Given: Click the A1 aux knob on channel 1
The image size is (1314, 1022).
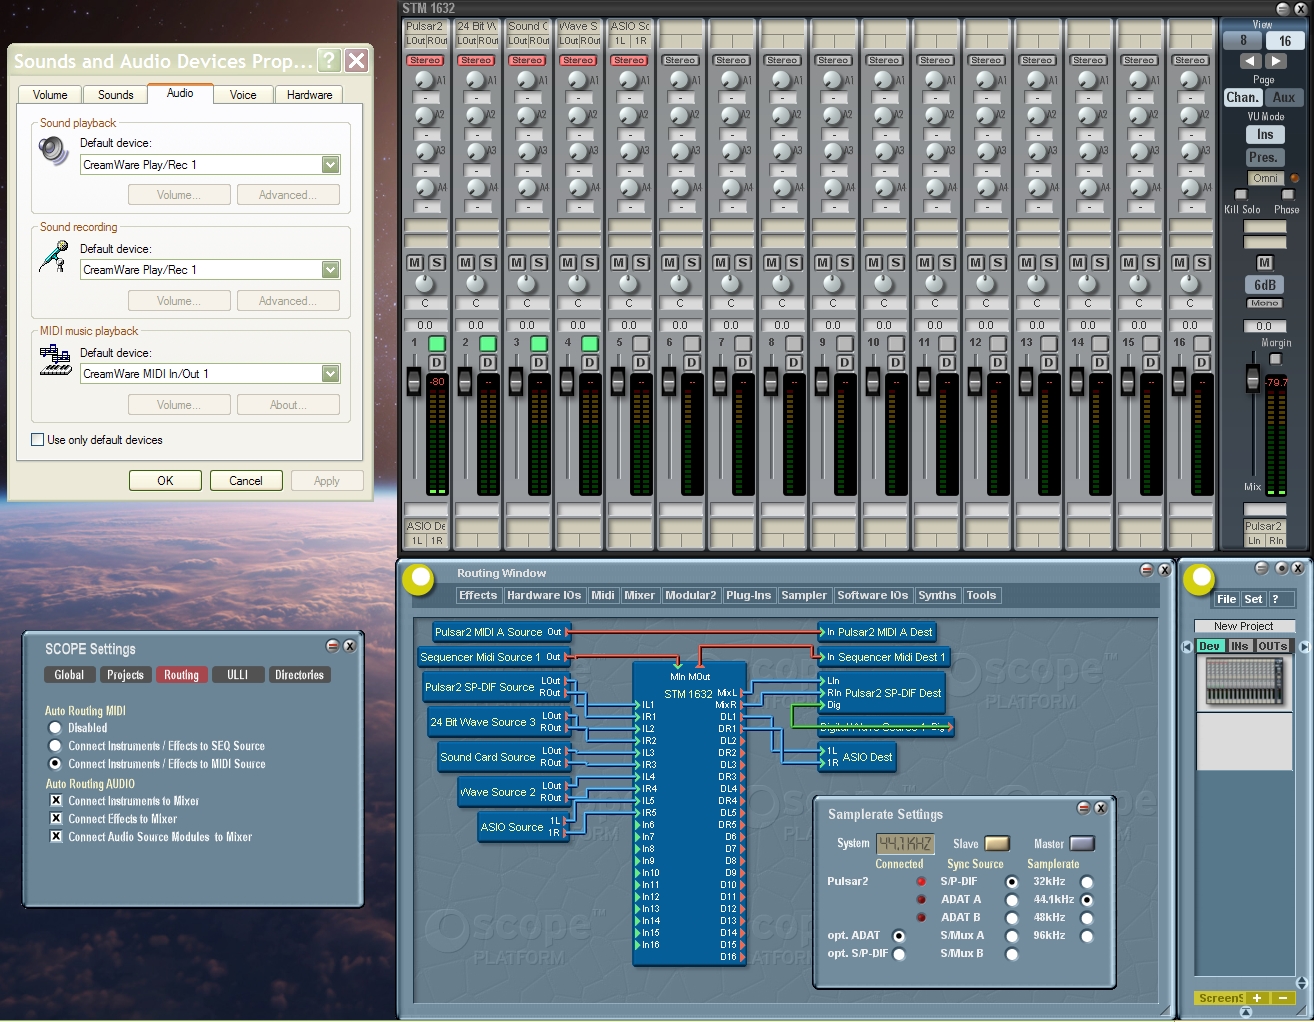Looking at the screenshot, I should coord(425,80).
